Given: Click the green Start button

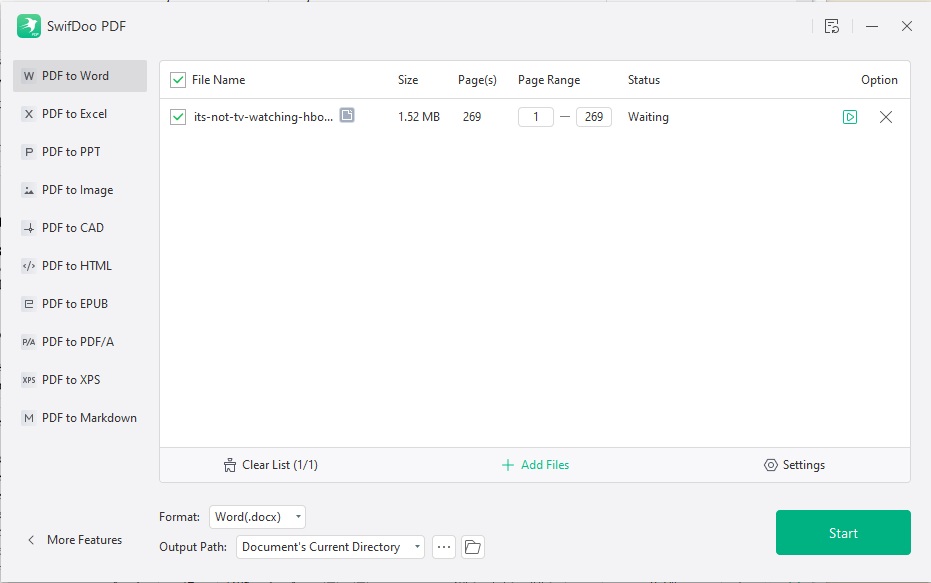Looking at the screenshot, I should 843,533.
